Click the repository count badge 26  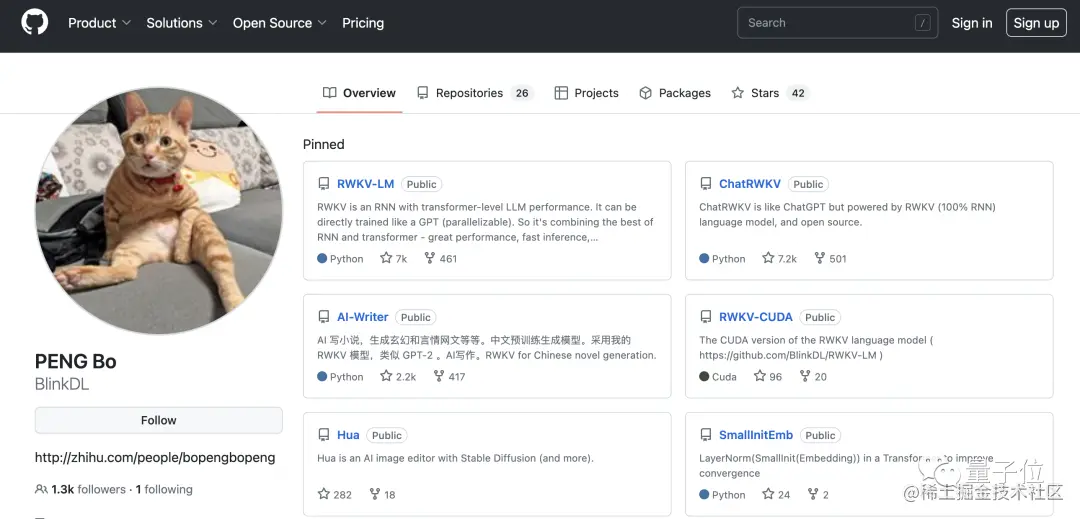(x=522, y=93)
